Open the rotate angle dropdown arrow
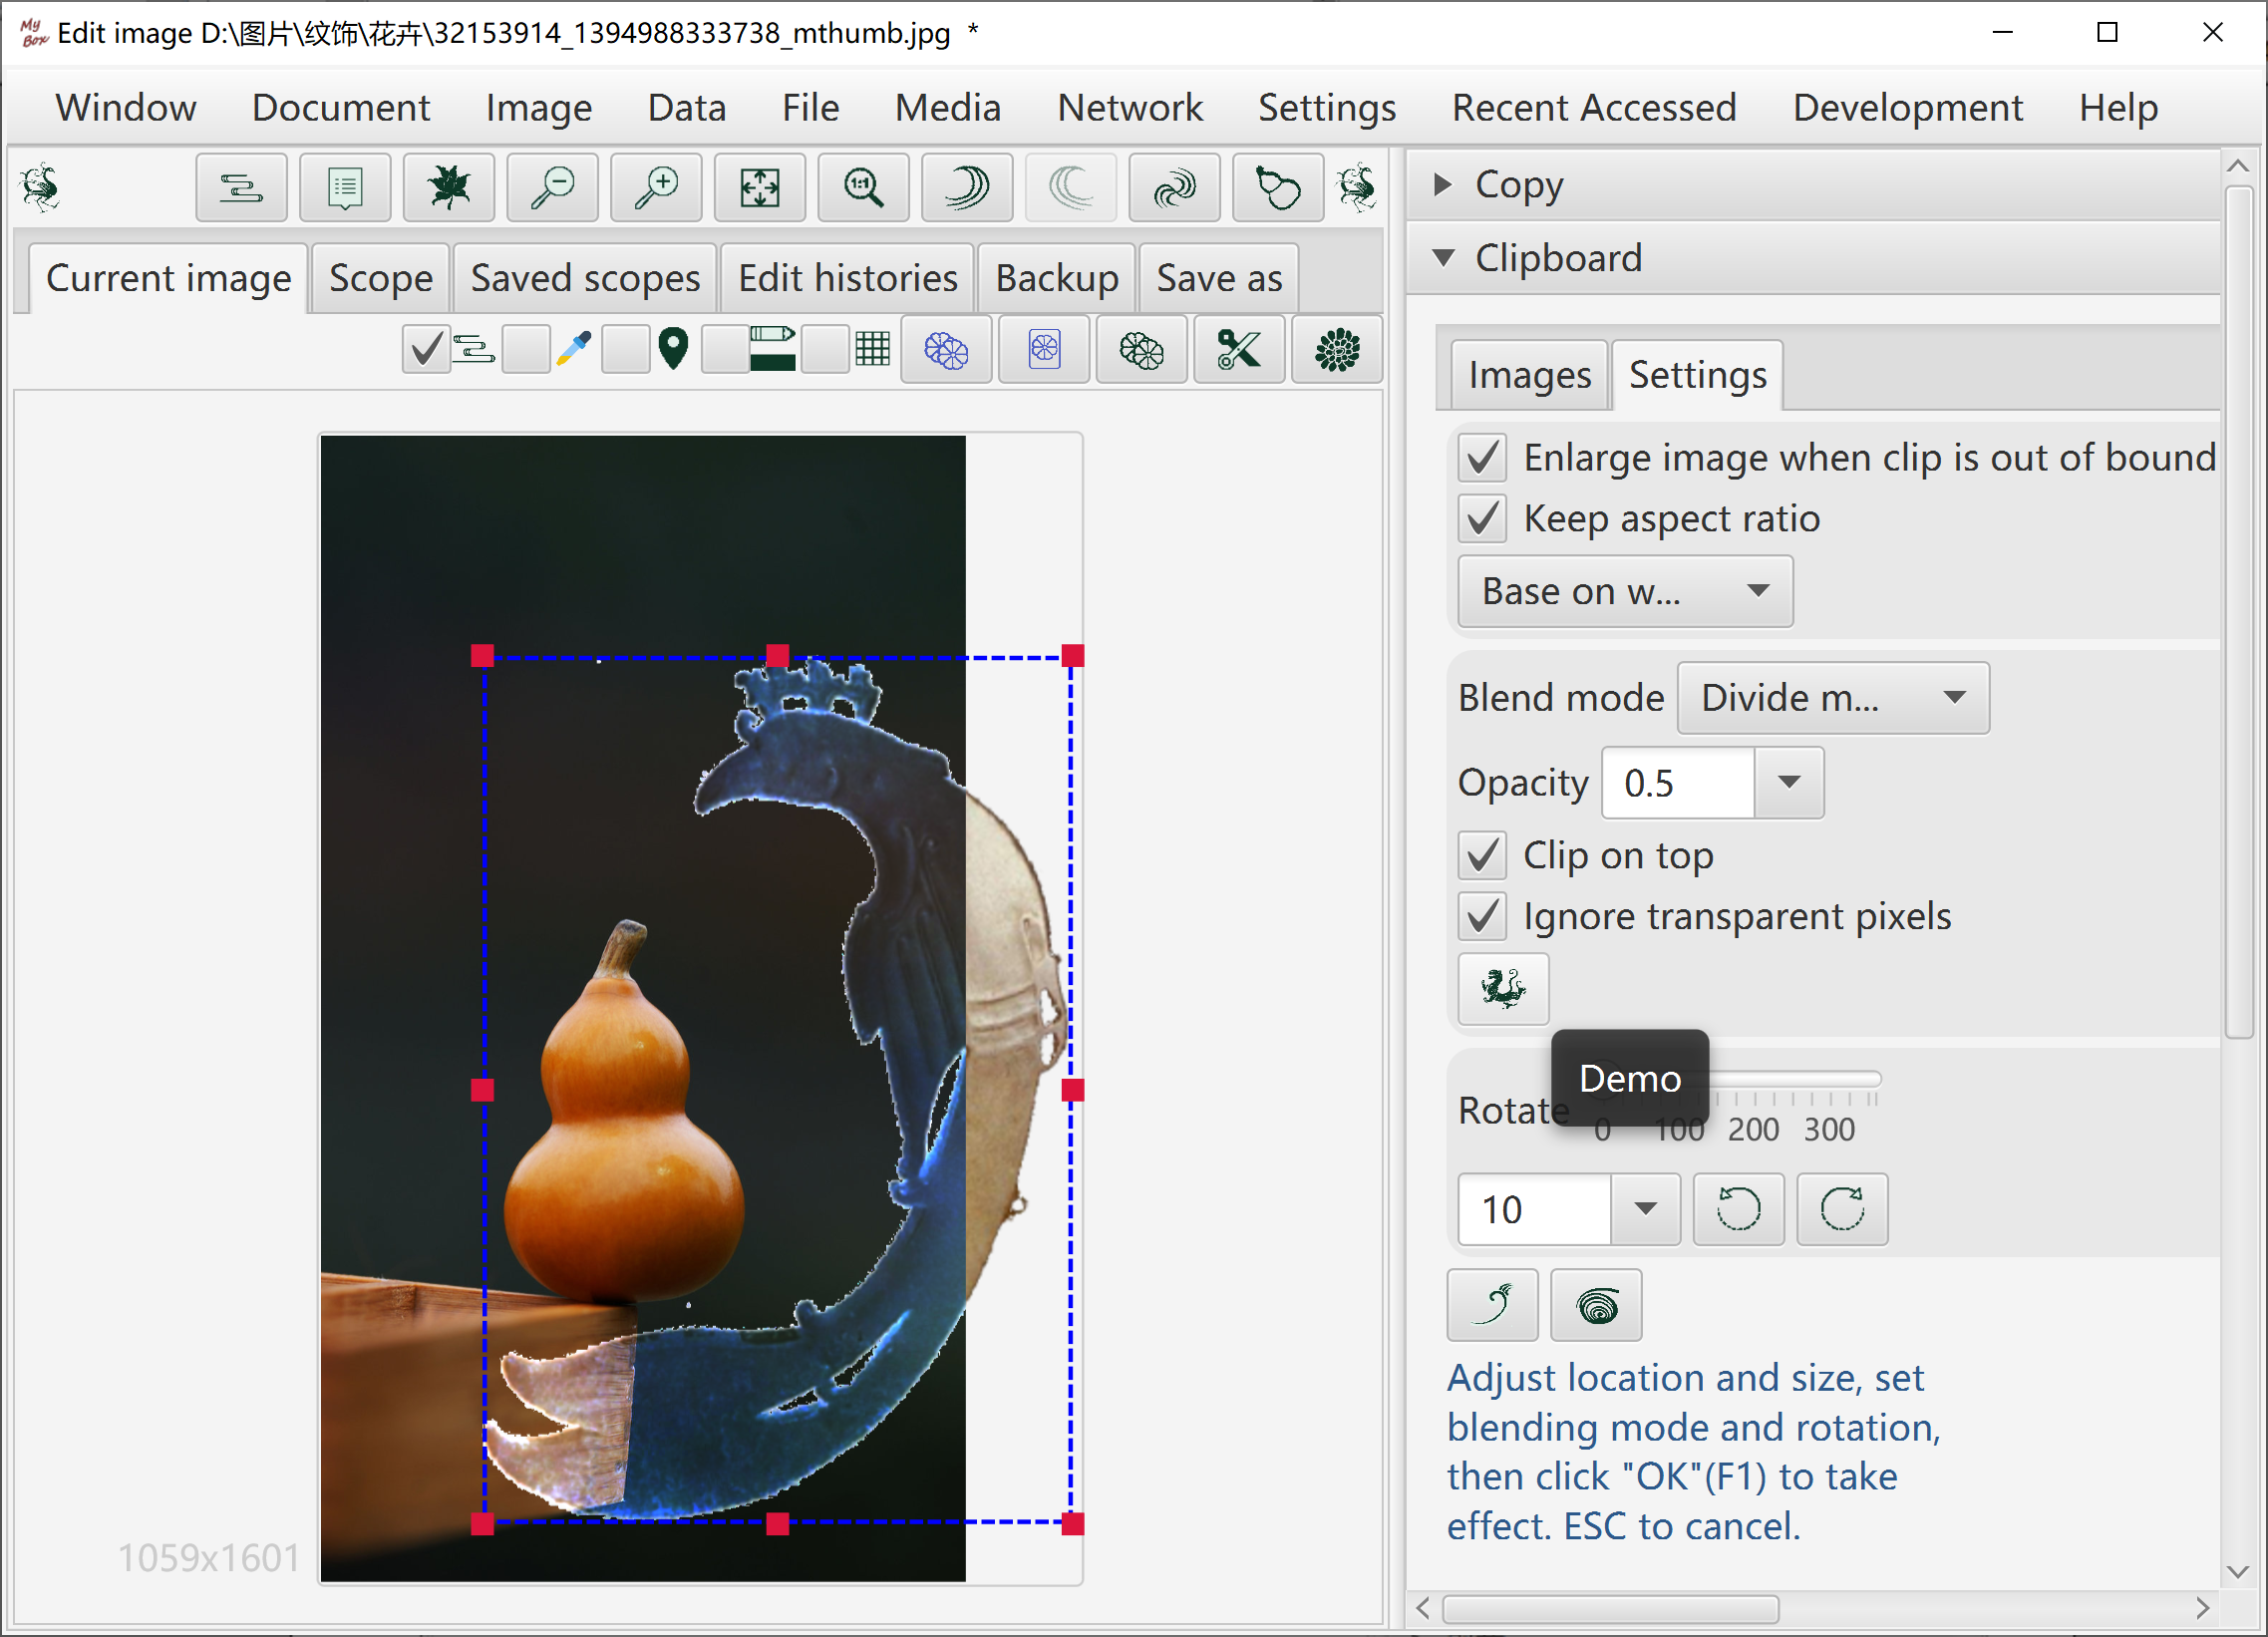The width and height of the screenshot is (2268, 1637). tap(1645, 1209)
